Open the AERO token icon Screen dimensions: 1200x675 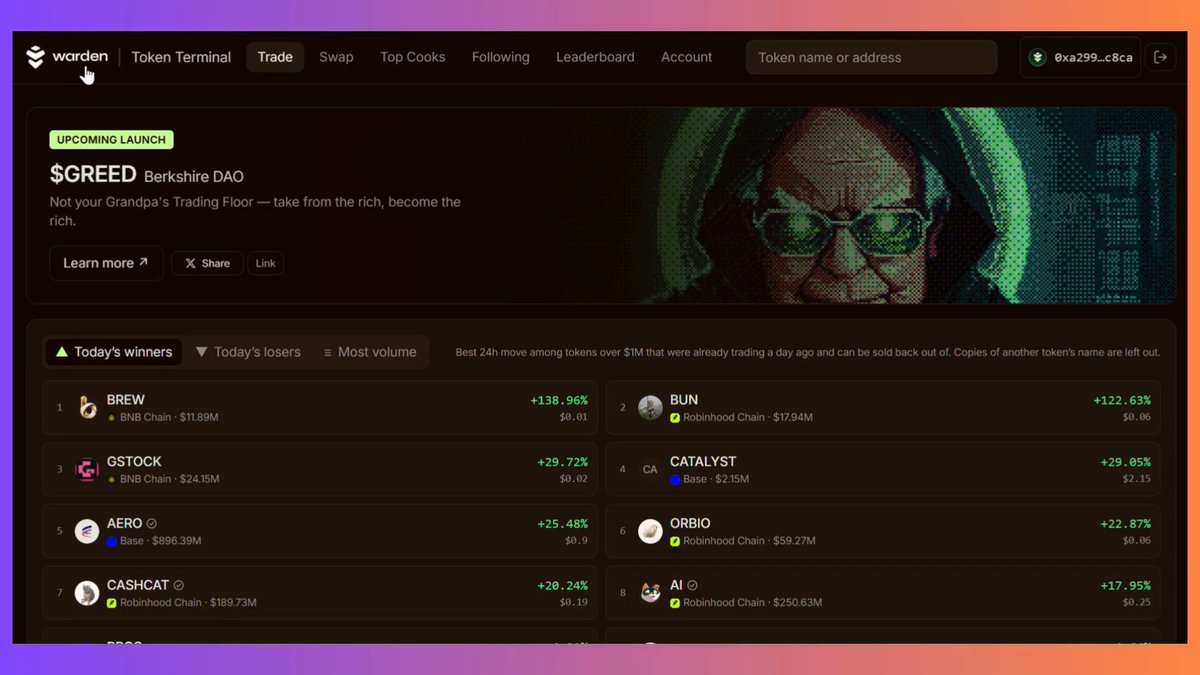click(87, 531)
